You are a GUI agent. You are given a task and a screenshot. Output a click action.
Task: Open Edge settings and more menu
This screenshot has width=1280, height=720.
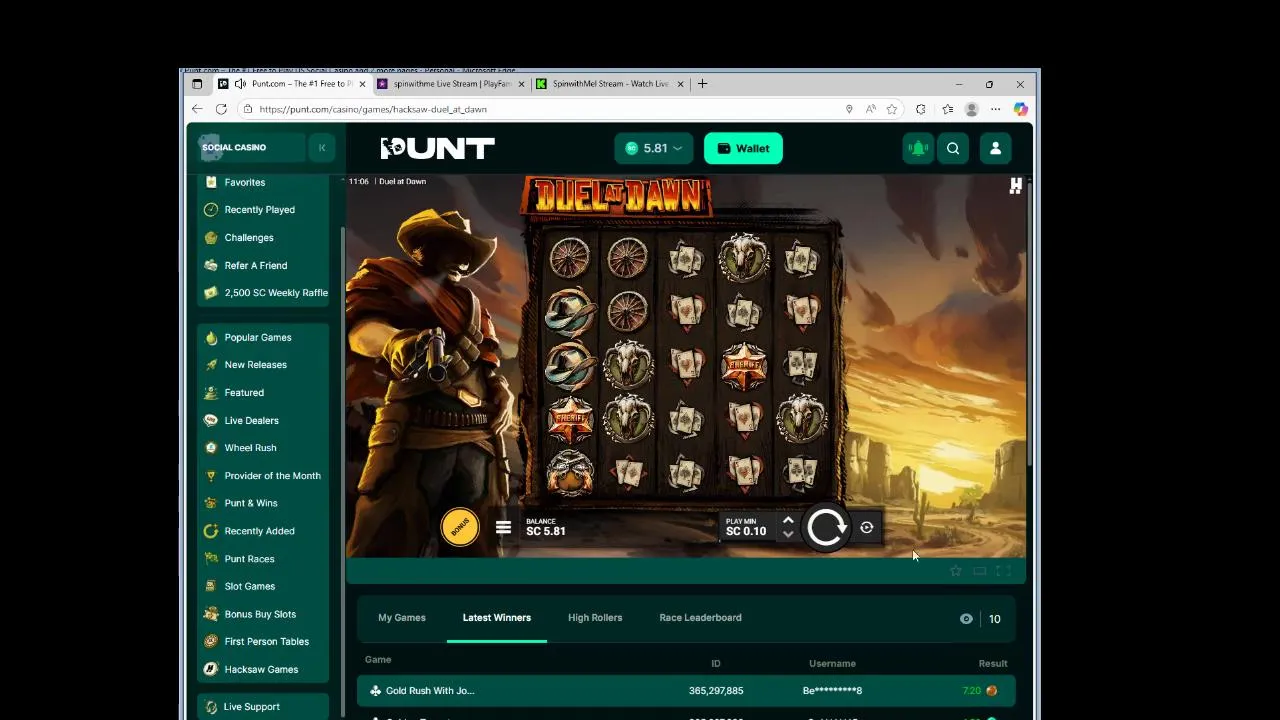995,109
